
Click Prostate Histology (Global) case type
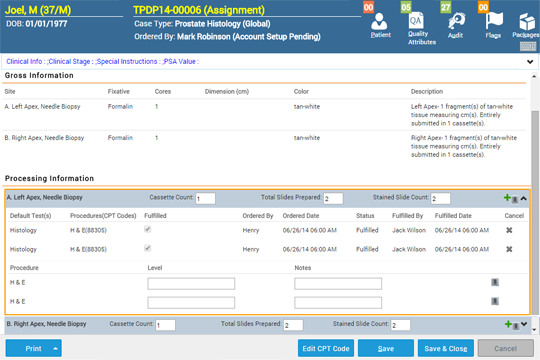[222, 24]
